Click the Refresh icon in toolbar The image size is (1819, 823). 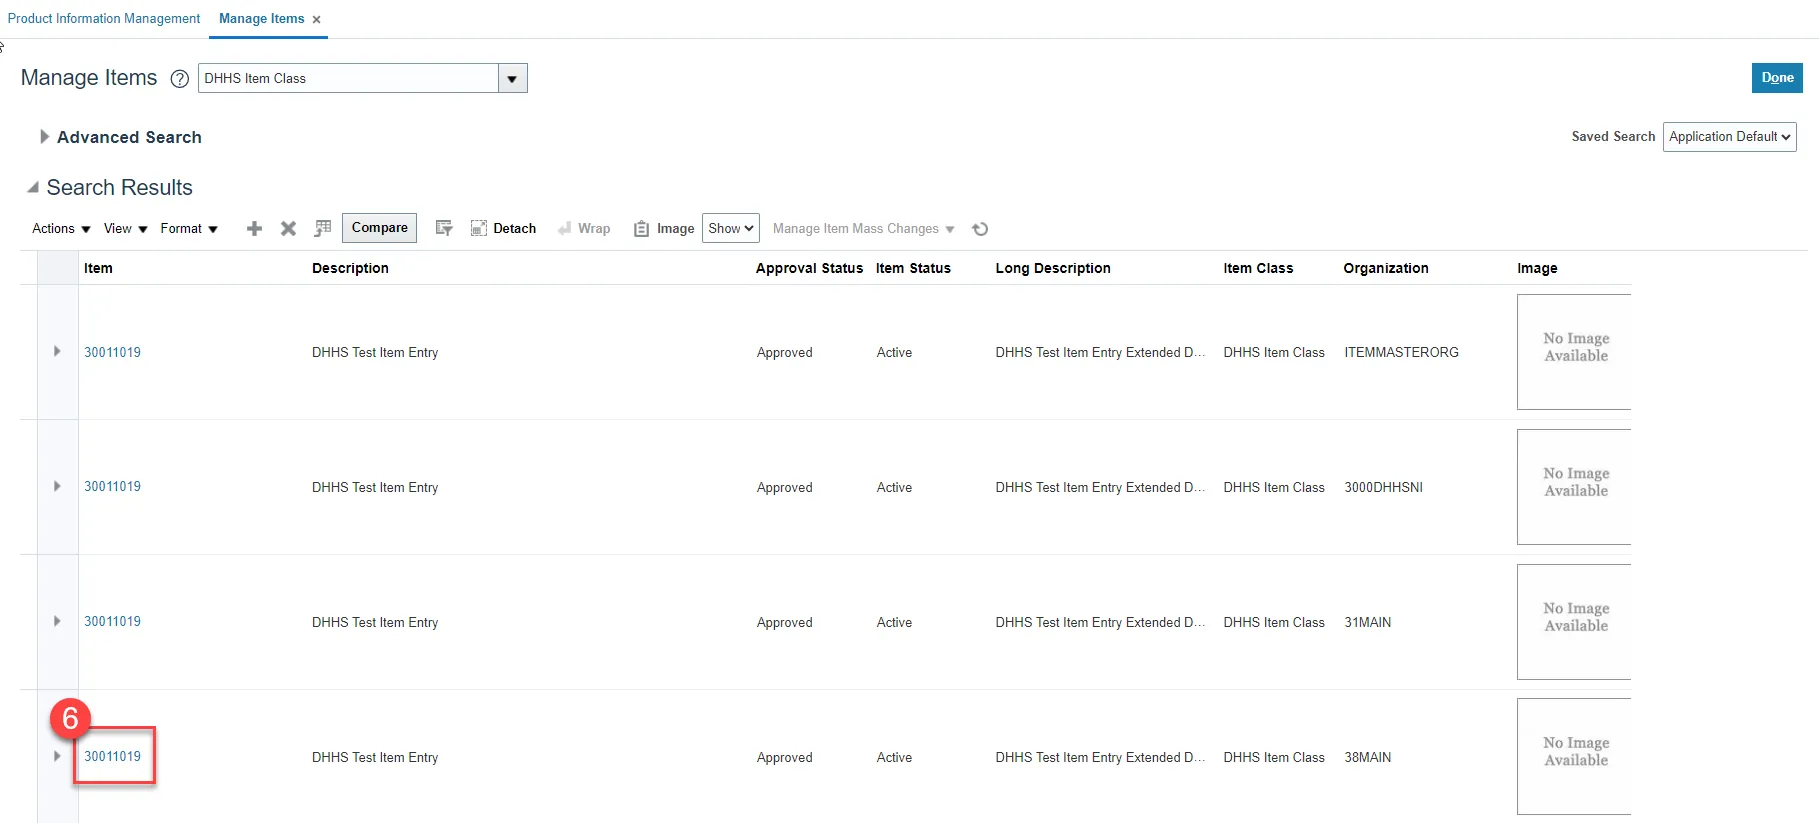[980, 229]
